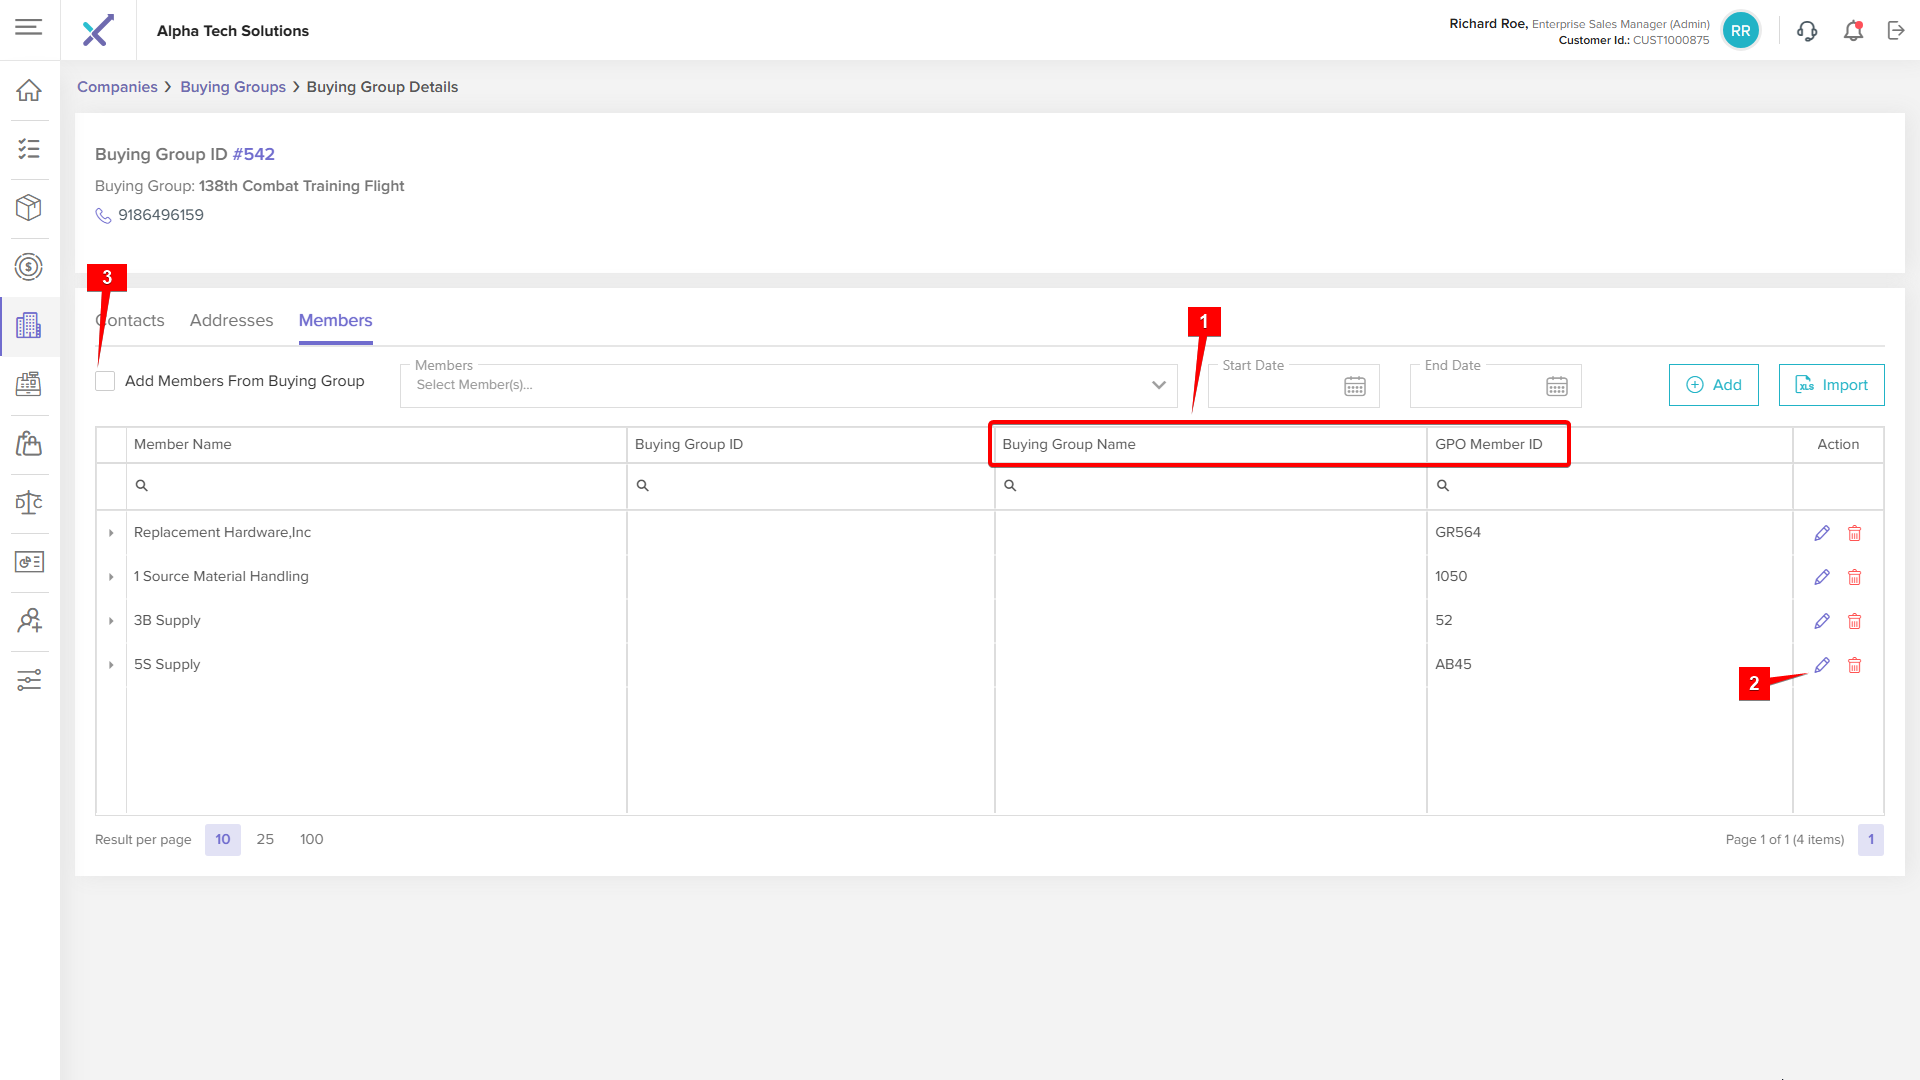The height and width of the screenshot is (1080, 1920).
Task: Expand the 5S Supply row
Action: tap(111, 665)
